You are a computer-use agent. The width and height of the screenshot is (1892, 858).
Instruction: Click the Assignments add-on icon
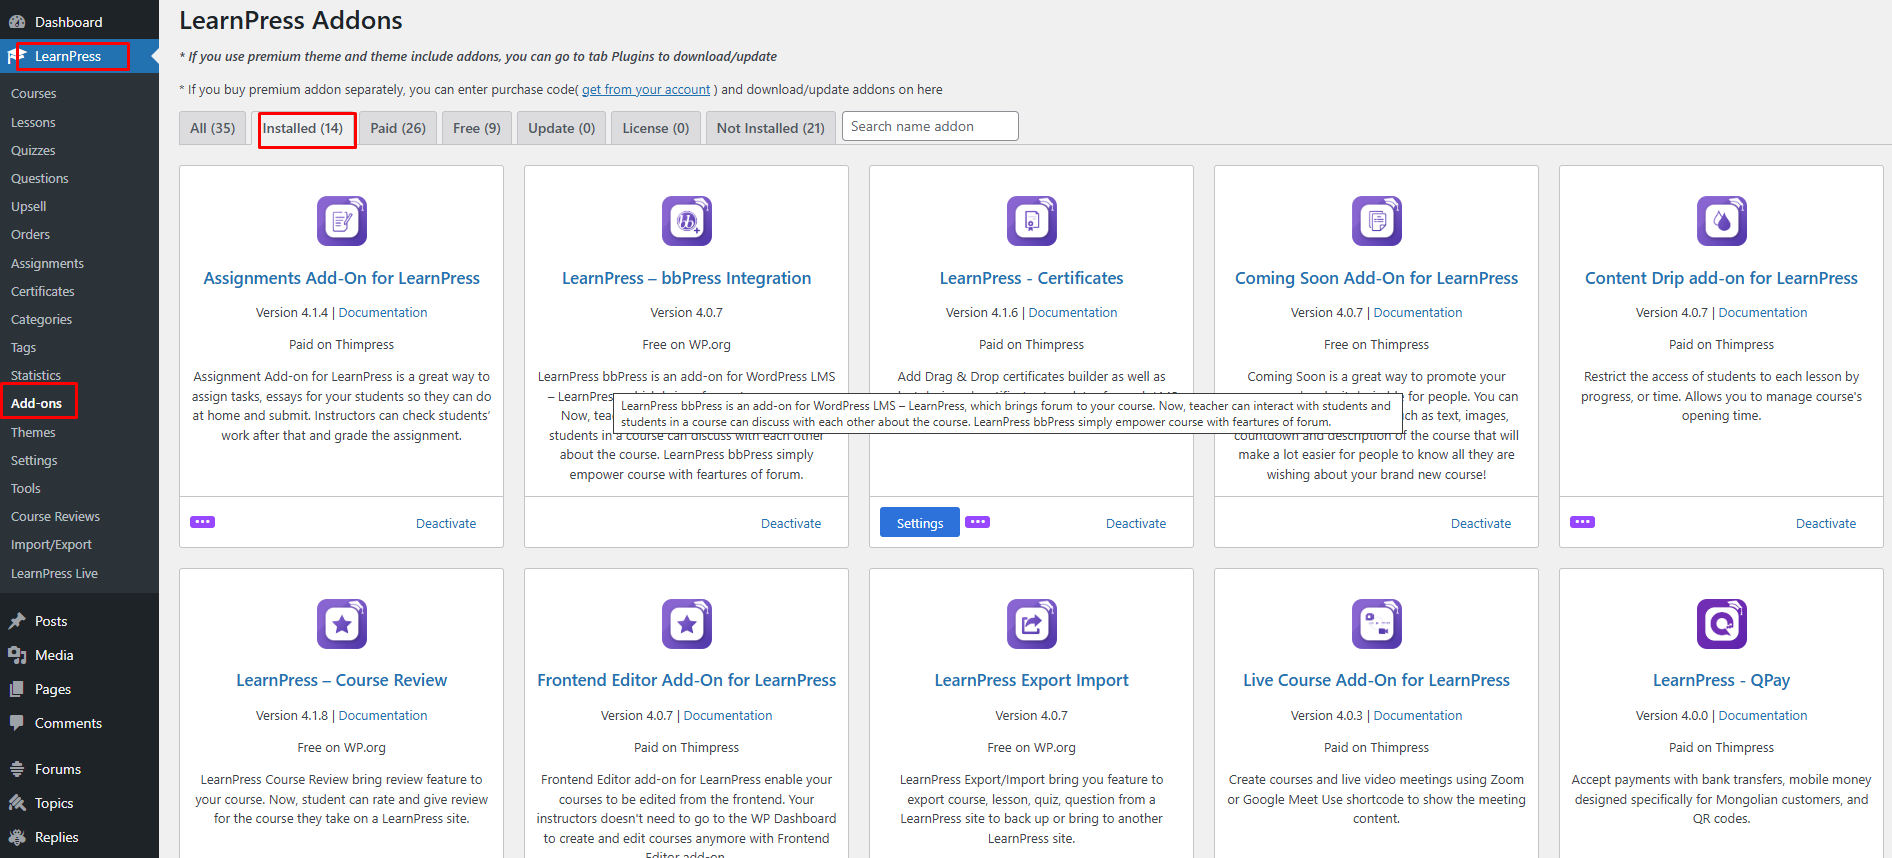click(x=341, y=221)
